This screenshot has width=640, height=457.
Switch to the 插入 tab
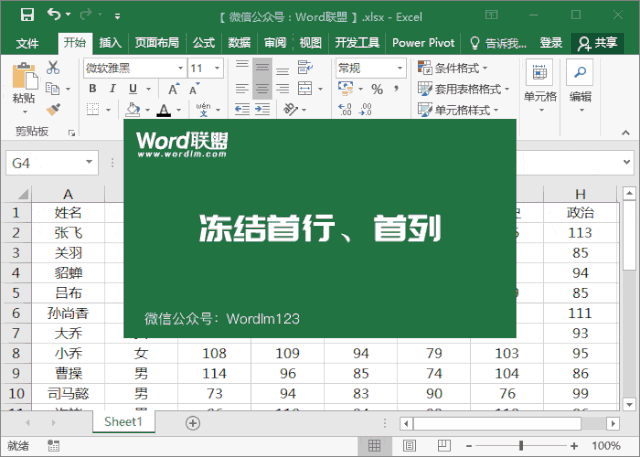pos(110,42)
